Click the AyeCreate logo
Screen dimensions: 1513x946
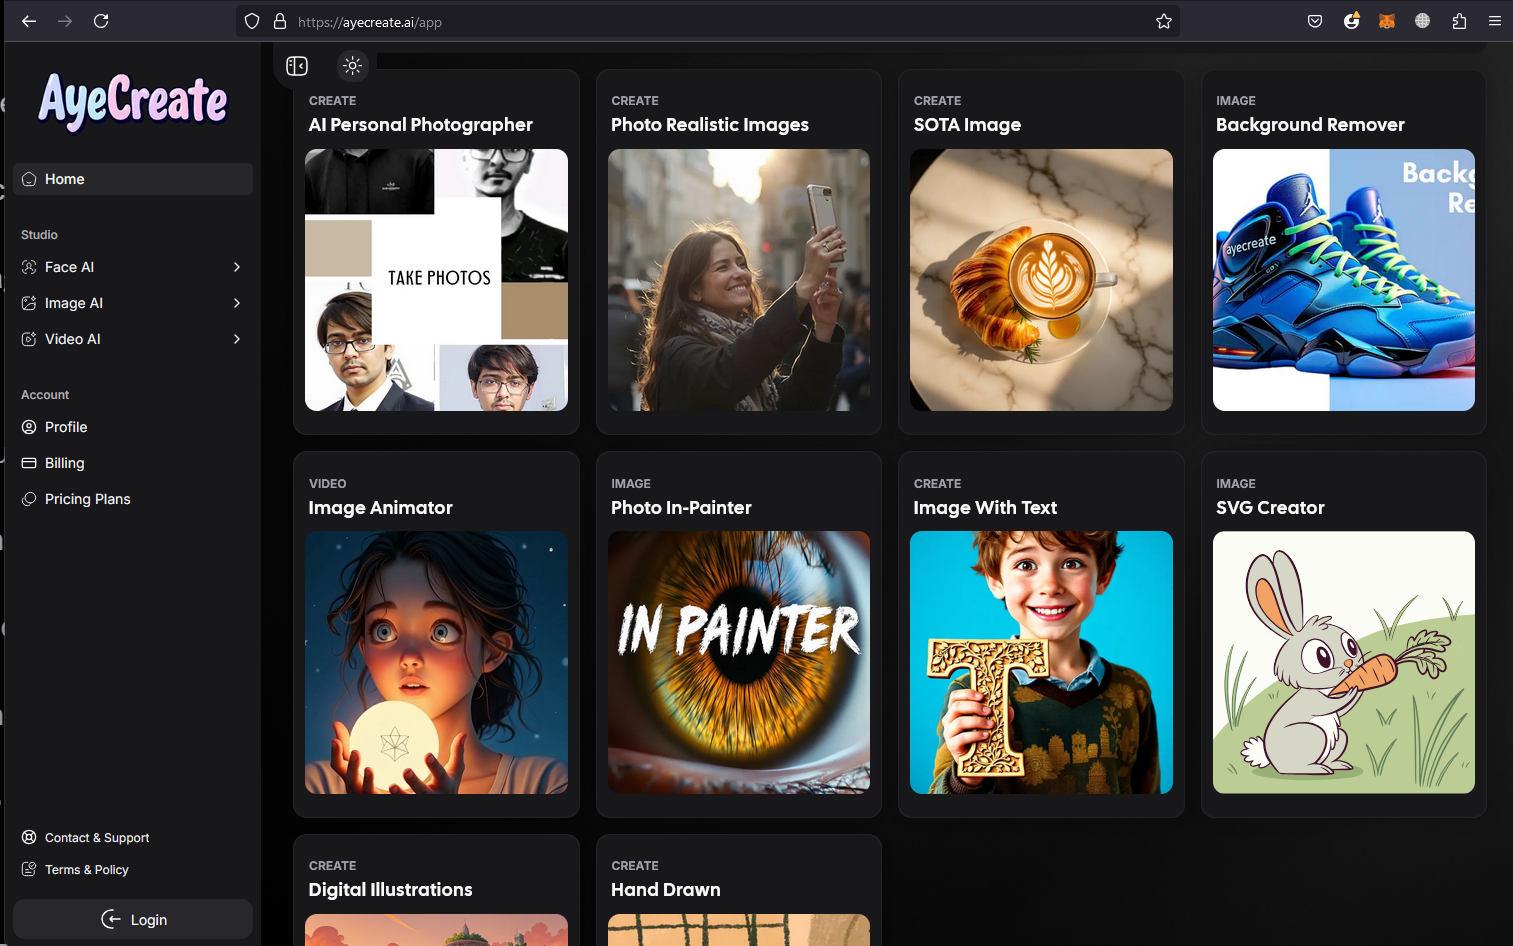click(x=133, y=101)
